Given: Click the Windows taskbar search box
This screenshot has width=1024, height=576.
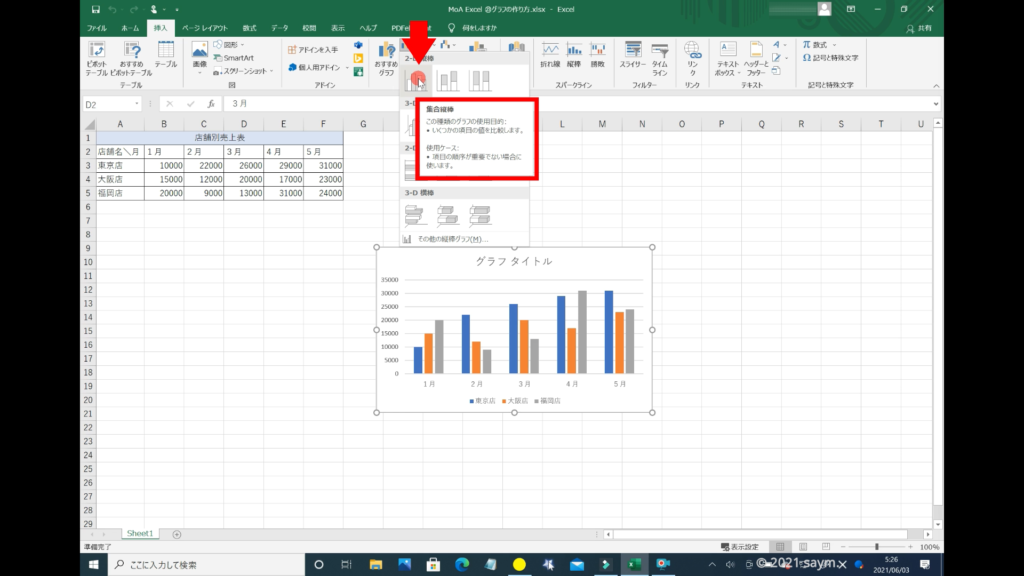Looking at the screenshot, I should (200, 565).
